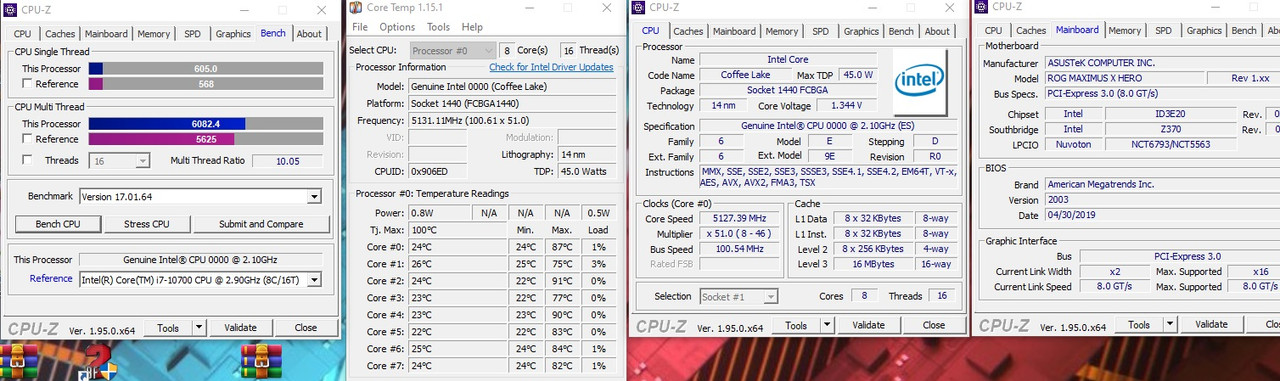Select the CPU tab in the Mainboard window
The width and height of the screenshot is (1280, 381).
pos(993,31)
